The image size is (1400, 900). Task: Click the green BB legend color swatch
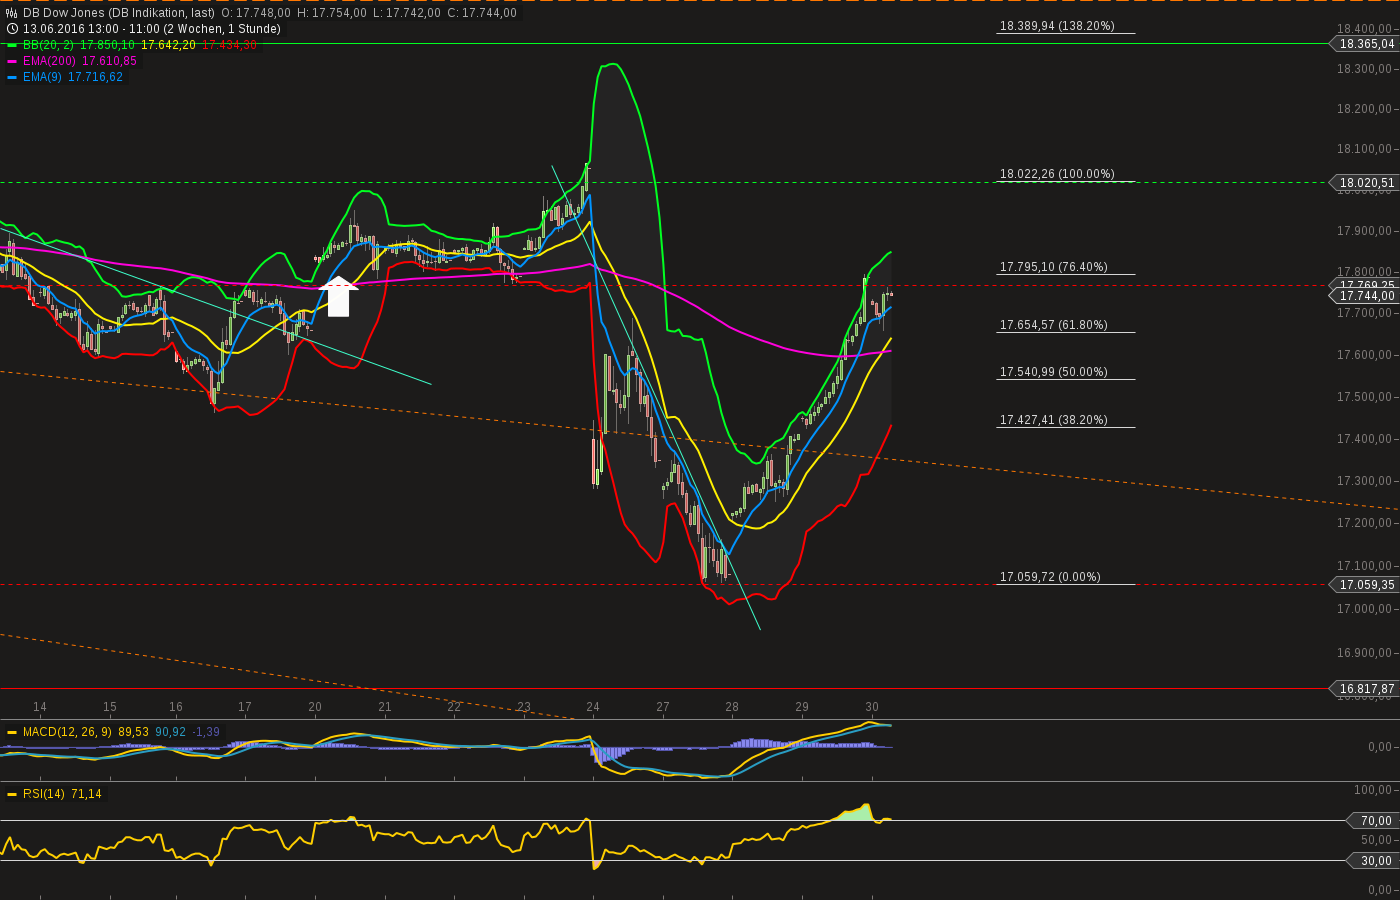(x=11, y=44)
